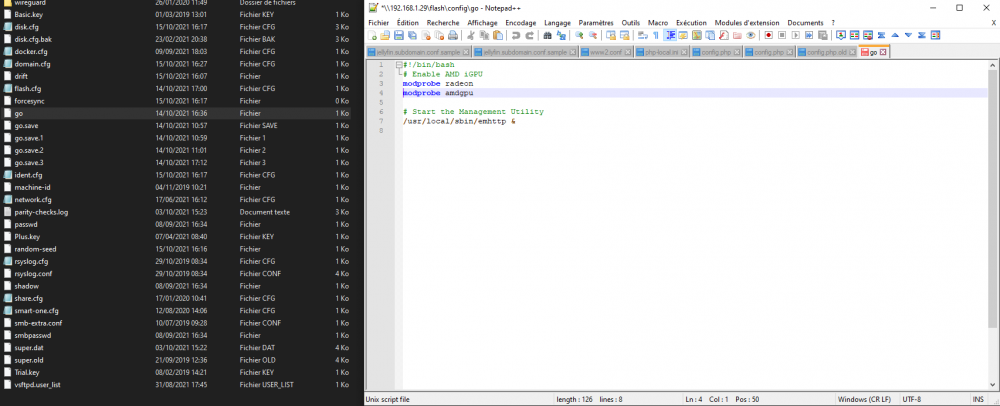This screenshot has width=1000, height=406.
Task: Start macro recording with the red dot
Action: pyautogui.click(x=768, y=36)
